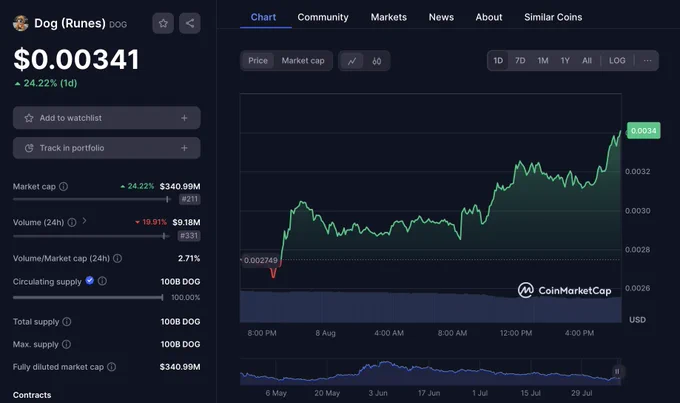The height and width of the screenshot is (403, 680).
Task: Set chart range to 1D
Action: (x=498, y=61)
